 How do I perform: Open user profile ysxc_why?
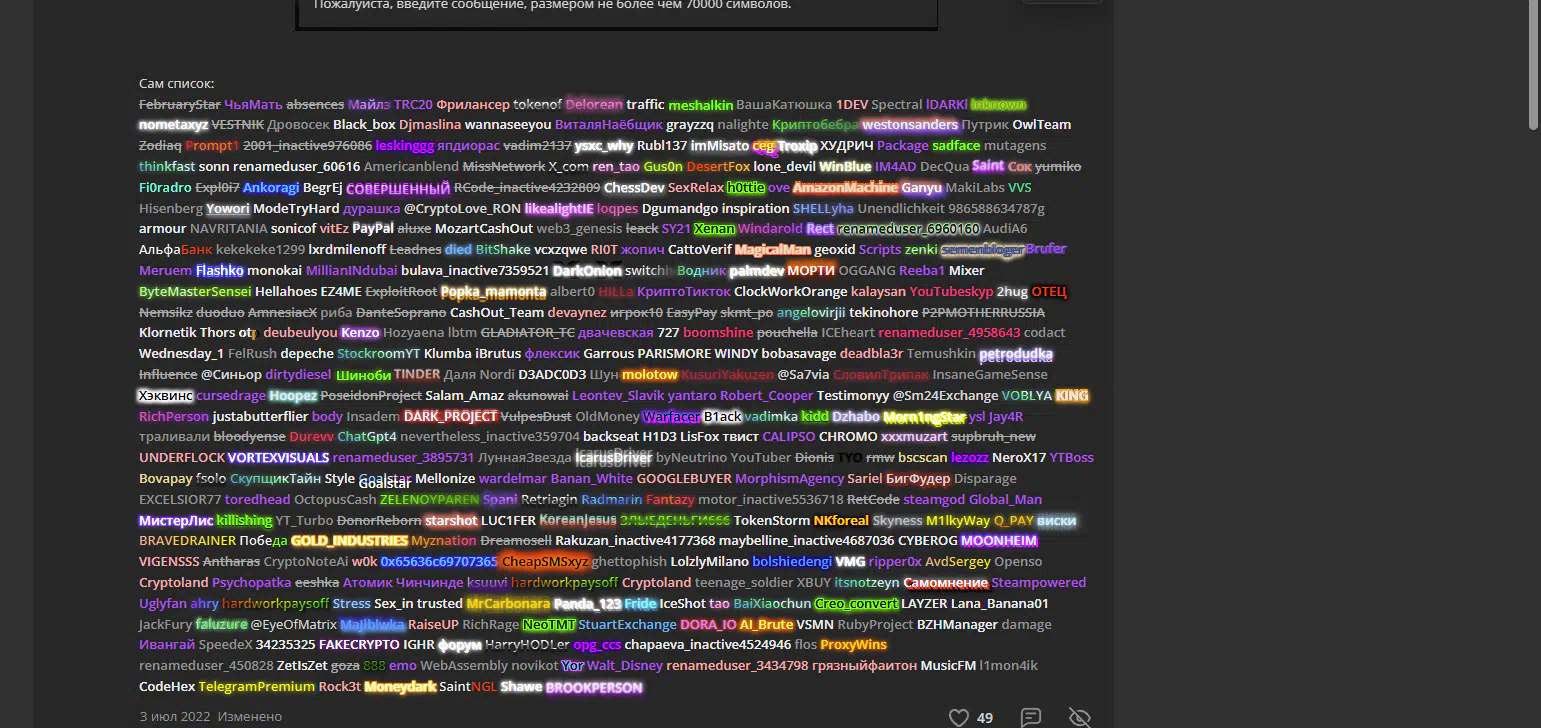[x=604, y=146]
